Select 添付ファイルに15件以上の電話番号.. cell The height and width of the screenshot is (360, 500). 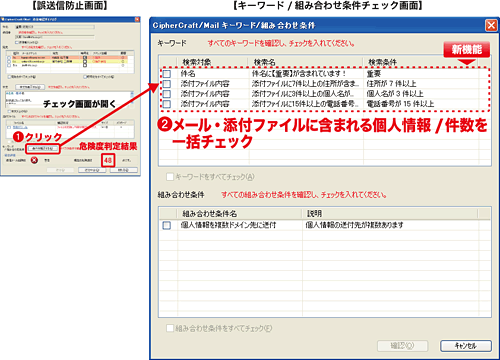click(x=305, y=104)
